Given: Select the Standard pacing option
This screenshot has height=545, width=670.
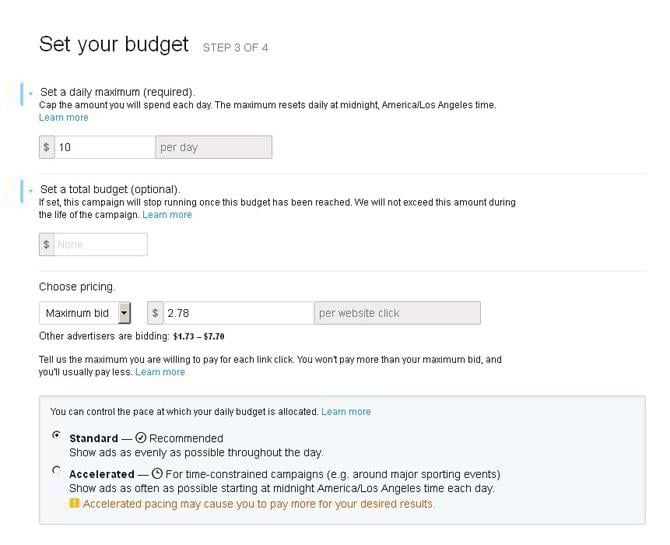Looking at the screenshot, I should pyautogui.click(x=54, y=436).
